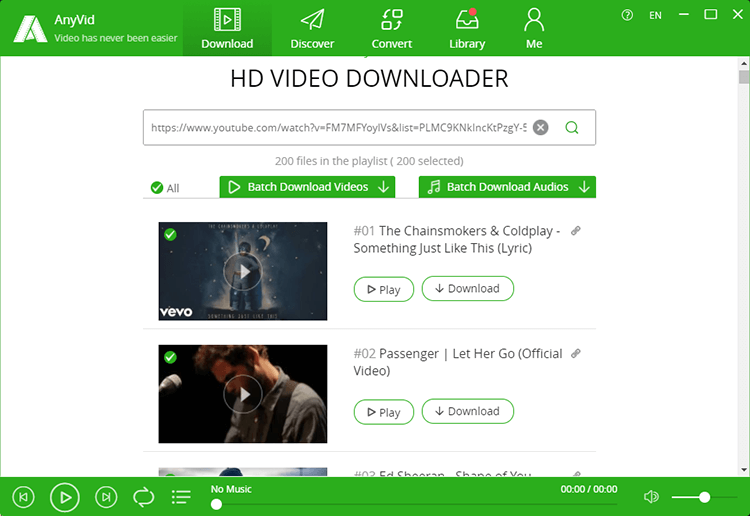Open title #01 The Chainsmokers & Coldplay
750x516 pixels.
[x=457, y=240]
